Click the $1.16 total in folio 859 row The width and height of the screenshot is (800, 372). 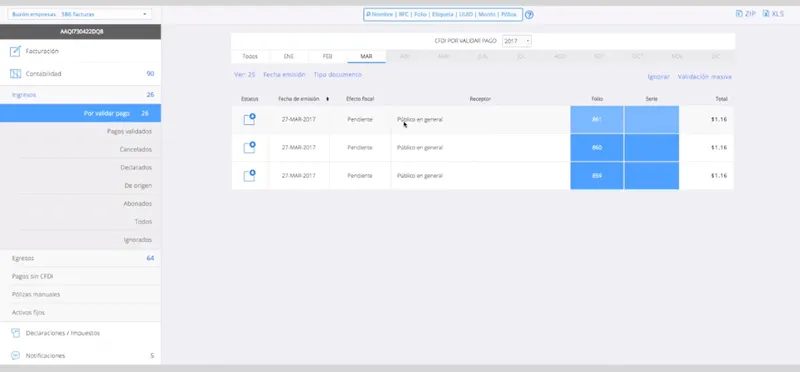[719, 176]
